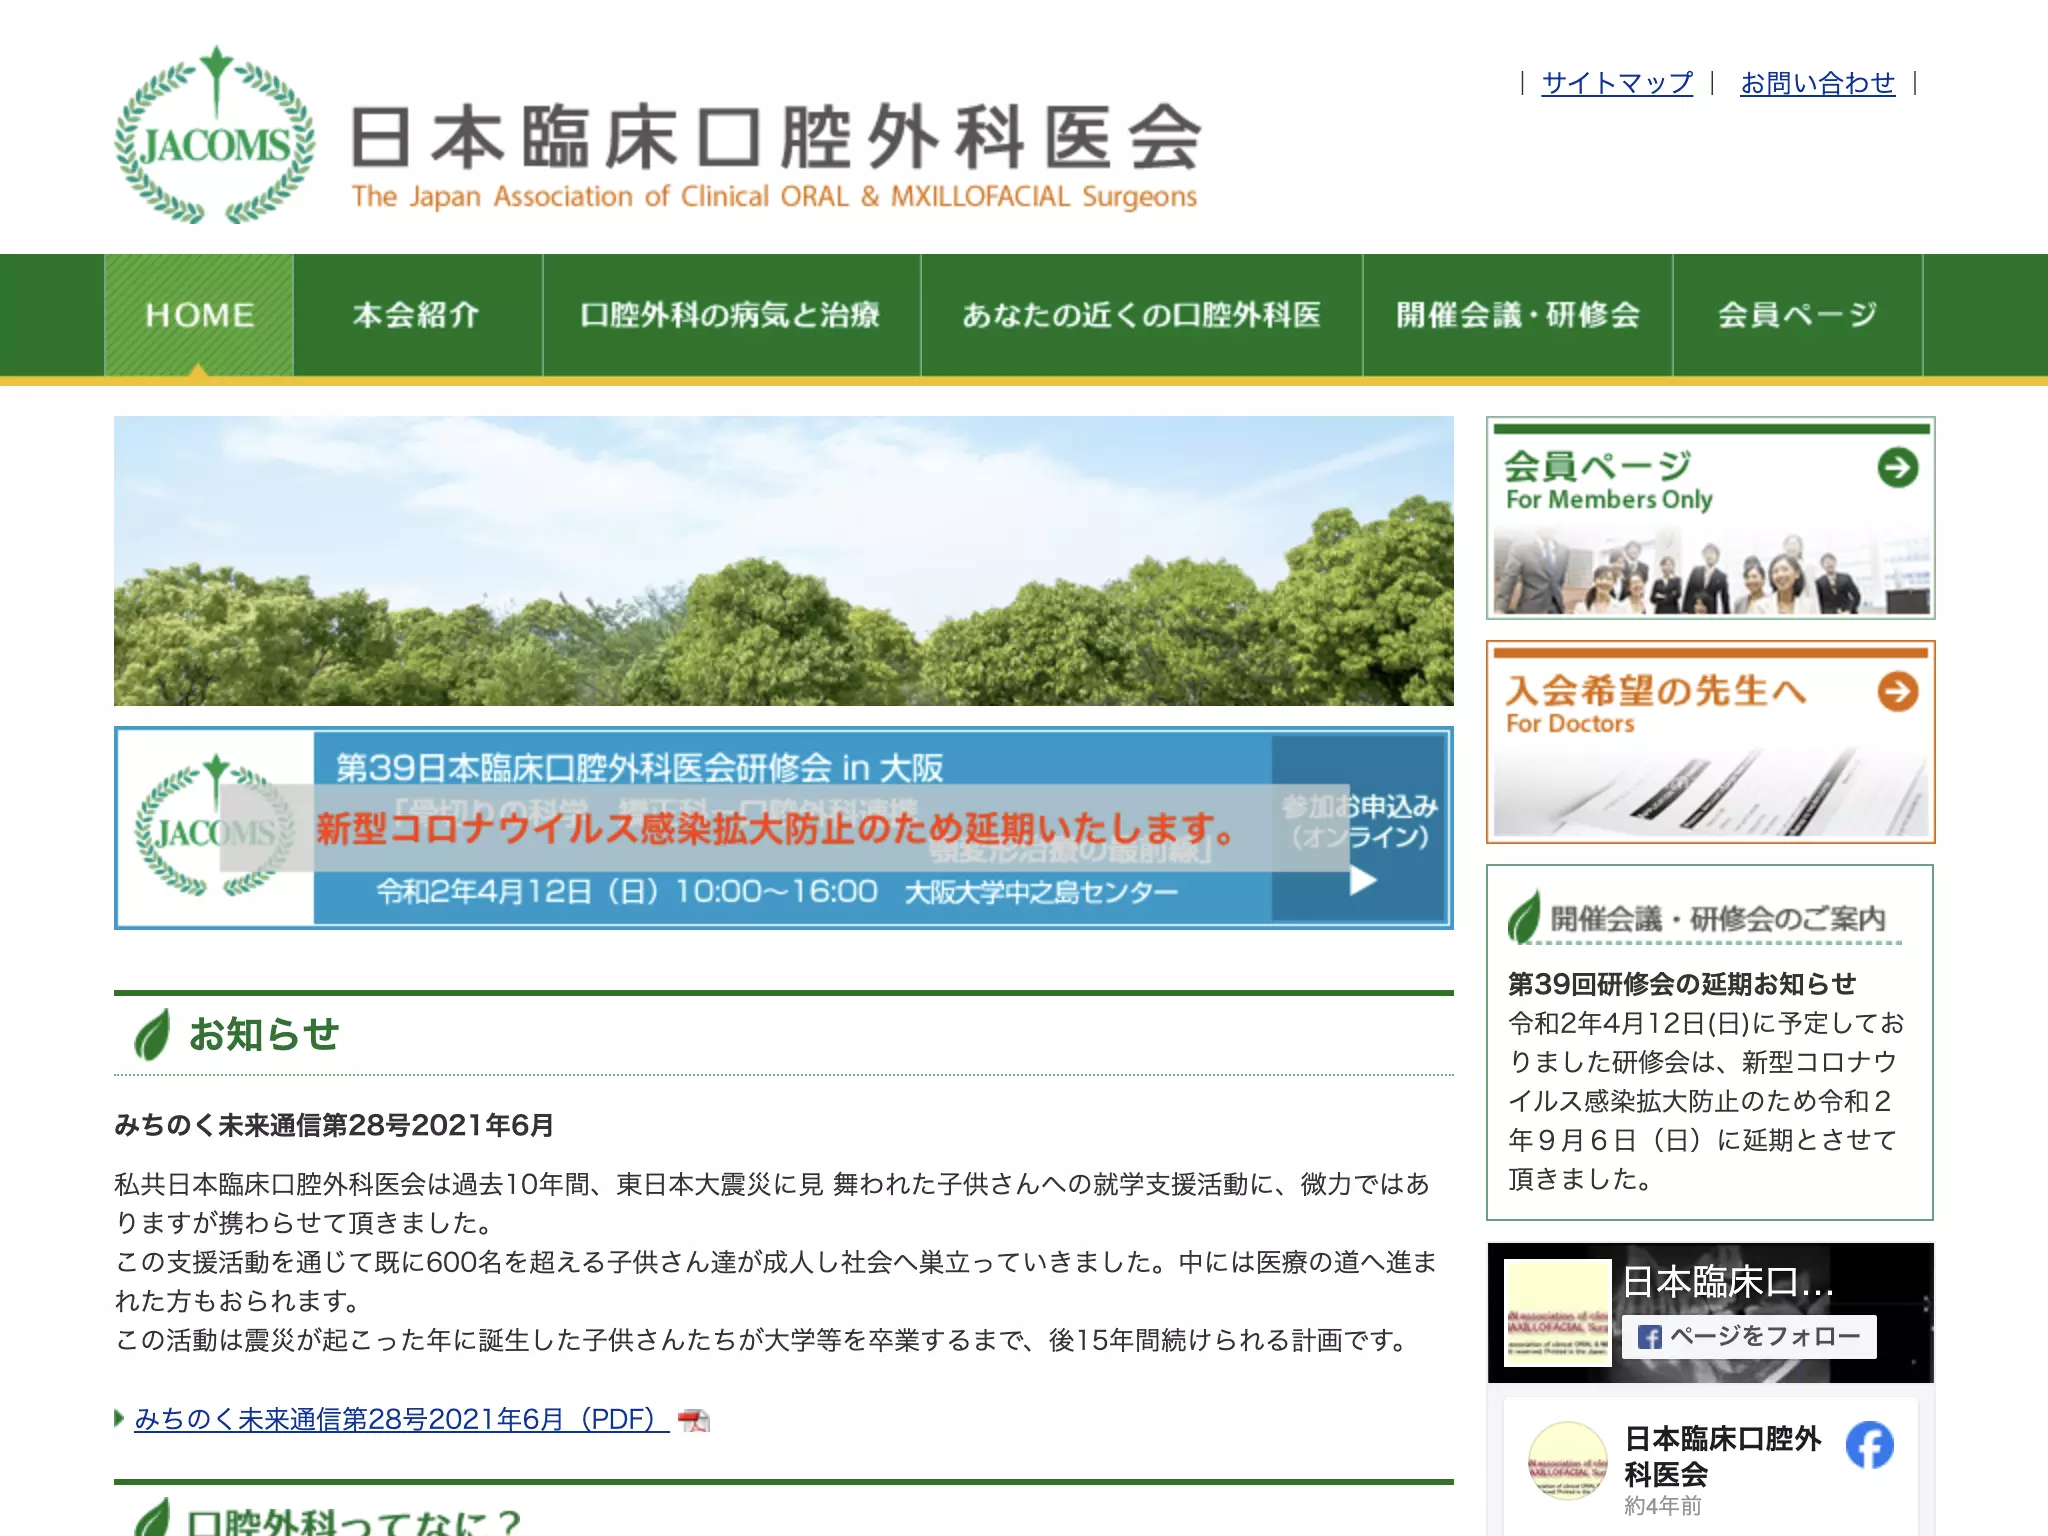
Task: Click 第39回研修会の延期お知らせ heading
Action: click(1682, 984)
